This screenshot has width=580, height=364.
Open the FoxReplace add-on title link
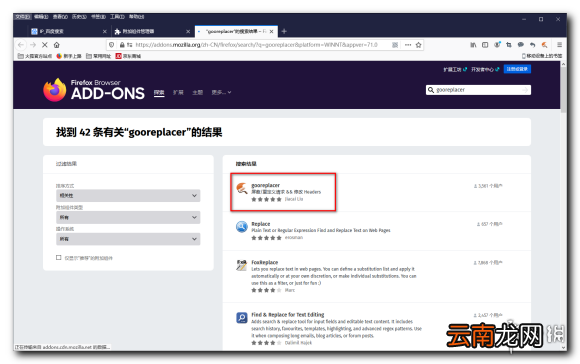coord(264,262)
